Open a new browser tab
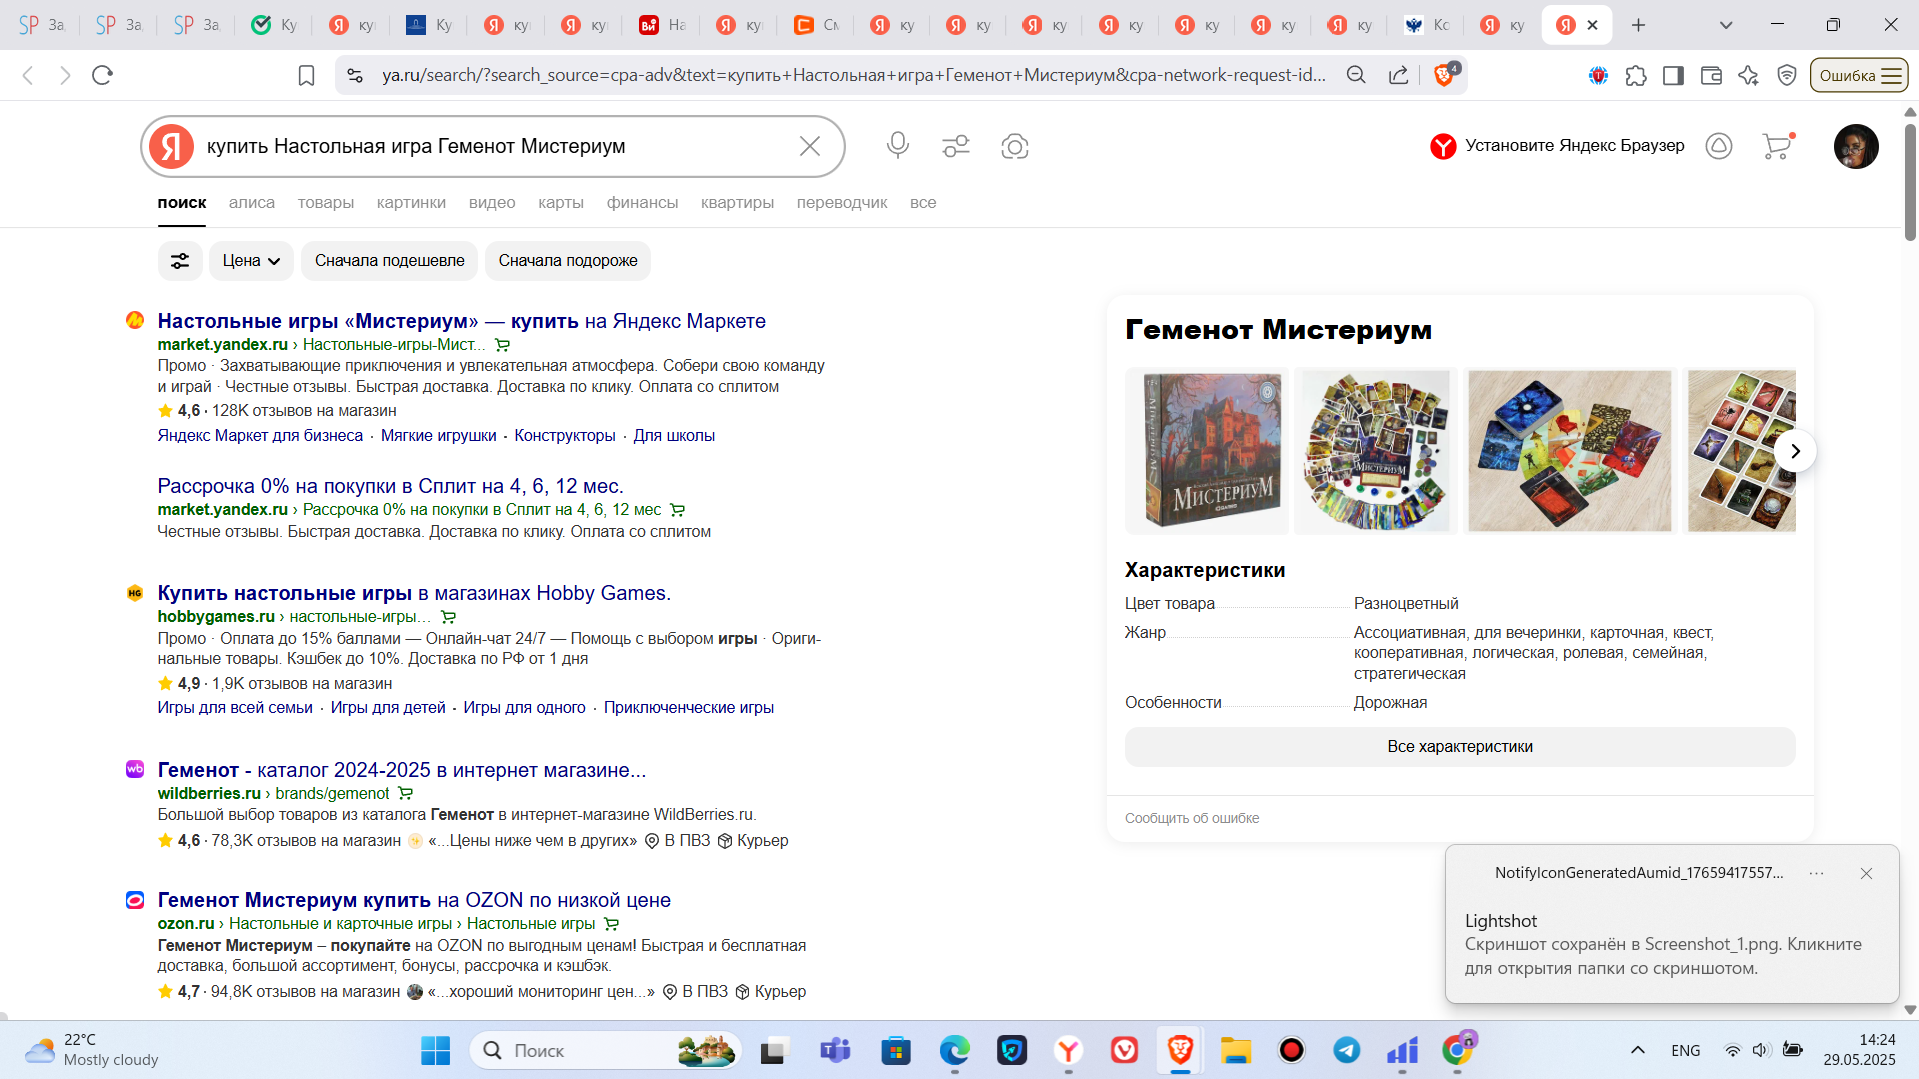Viewport: 1919px width, 1079px height. (x=1638, y=25)
